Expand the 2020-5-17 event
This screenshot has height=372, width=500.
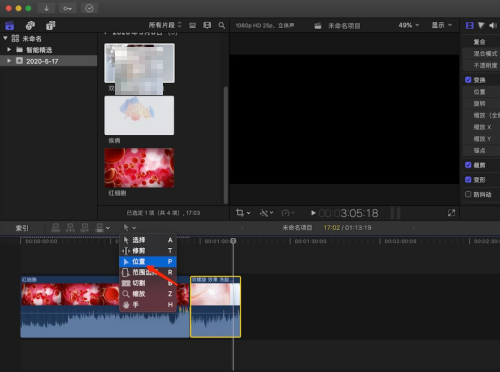(x=9, y=61)
